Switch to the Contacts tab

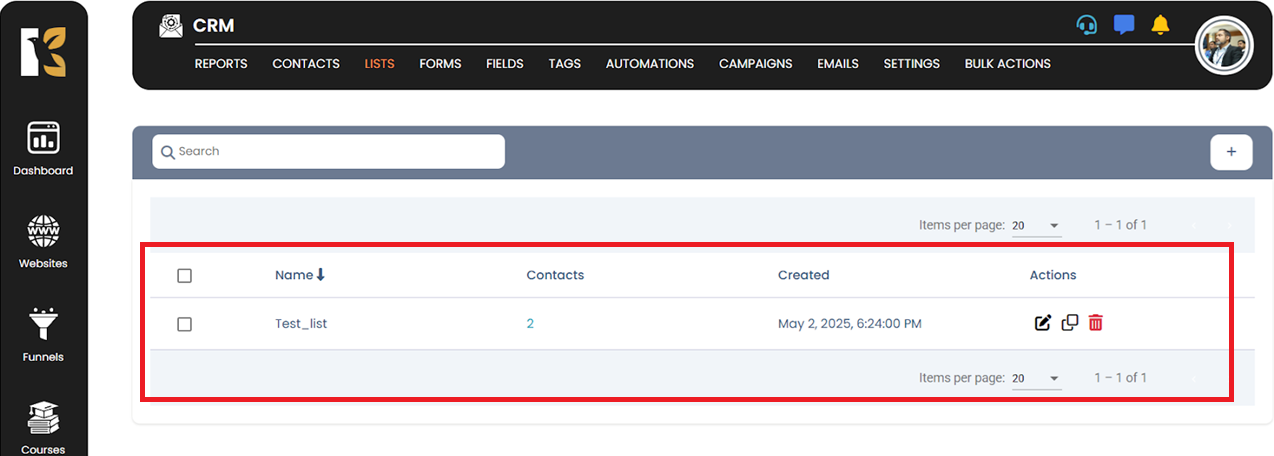click(306, 64)
